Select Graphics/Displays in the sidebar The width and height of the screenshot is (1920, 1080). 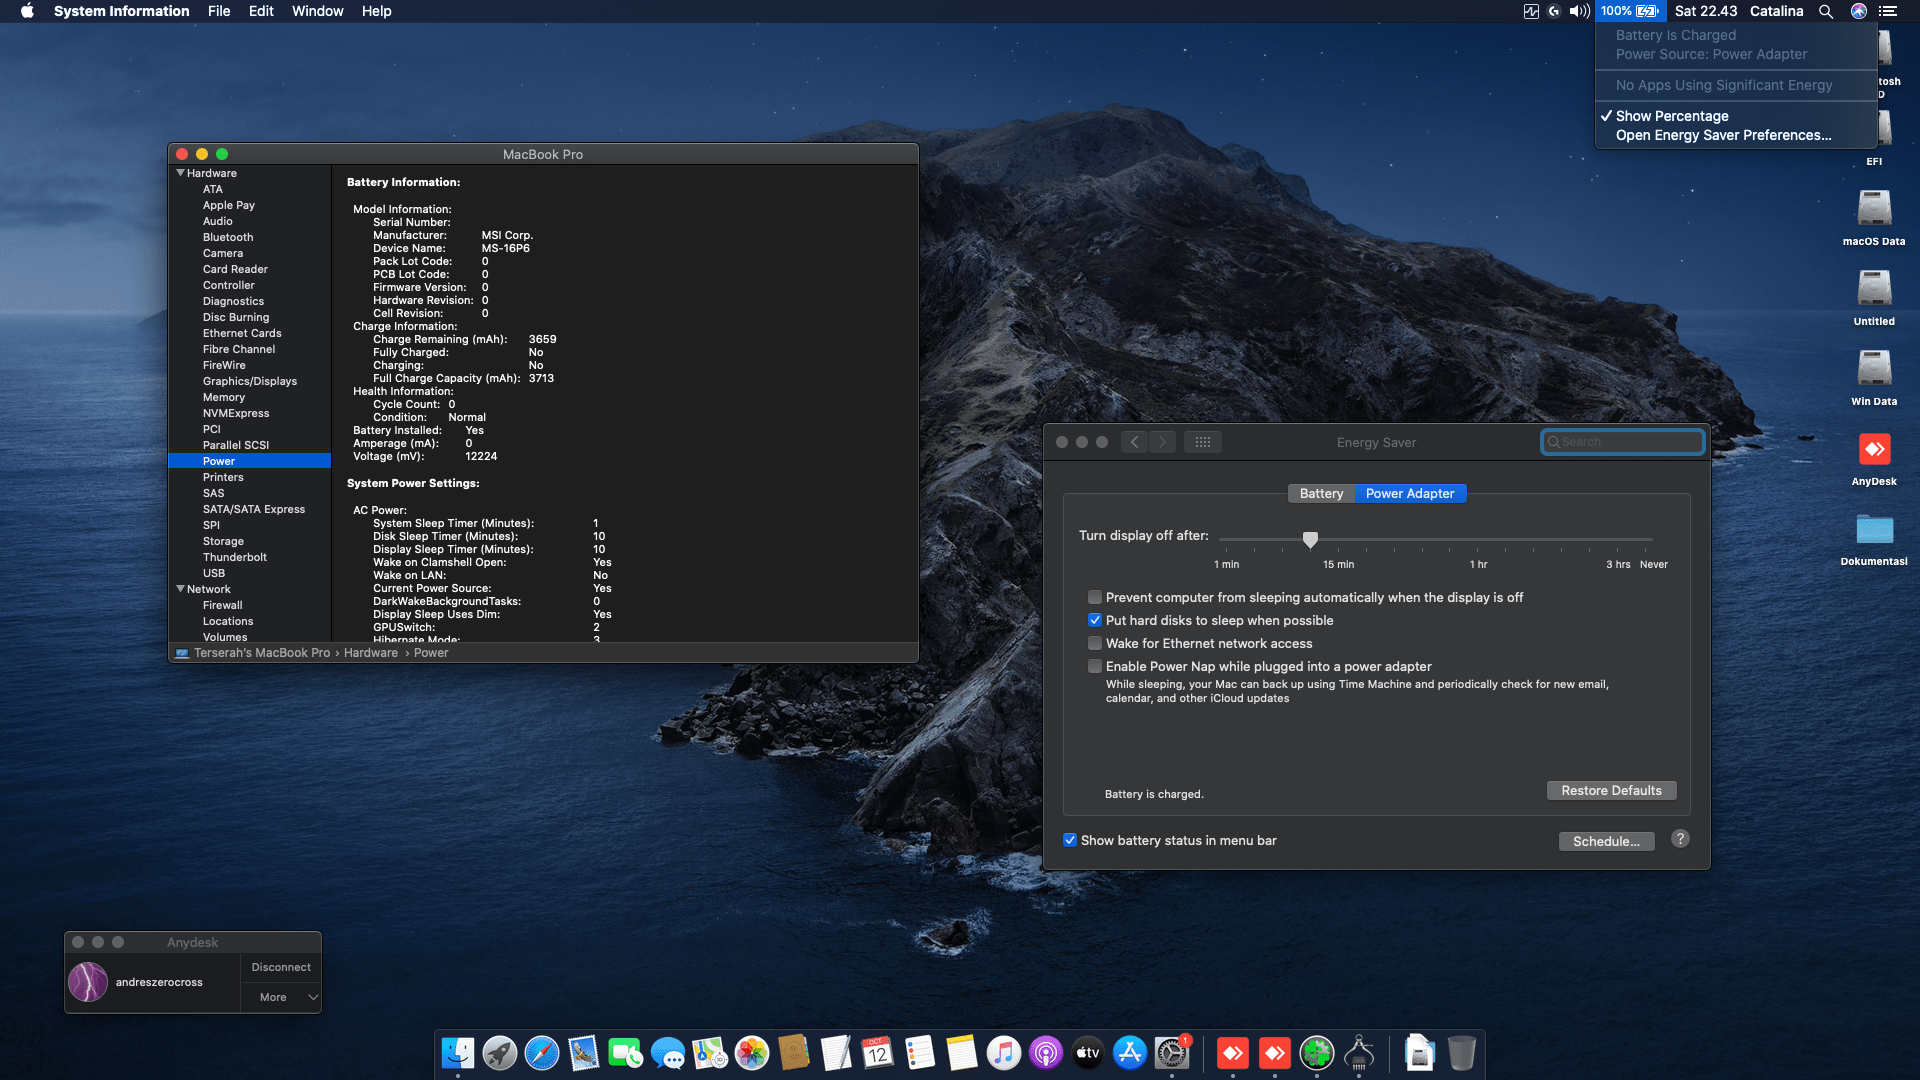pos(249,381)
